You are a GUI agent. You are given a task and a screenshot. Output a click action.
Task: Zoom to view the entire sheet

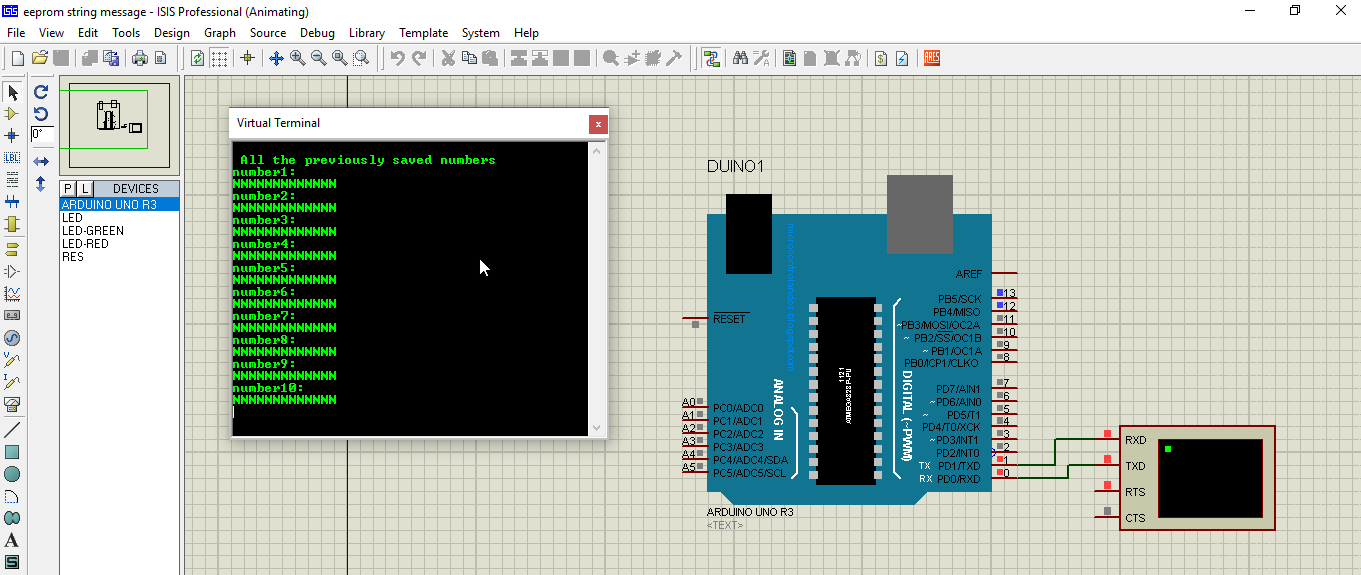pyautogui.click(x=340, y=58)
